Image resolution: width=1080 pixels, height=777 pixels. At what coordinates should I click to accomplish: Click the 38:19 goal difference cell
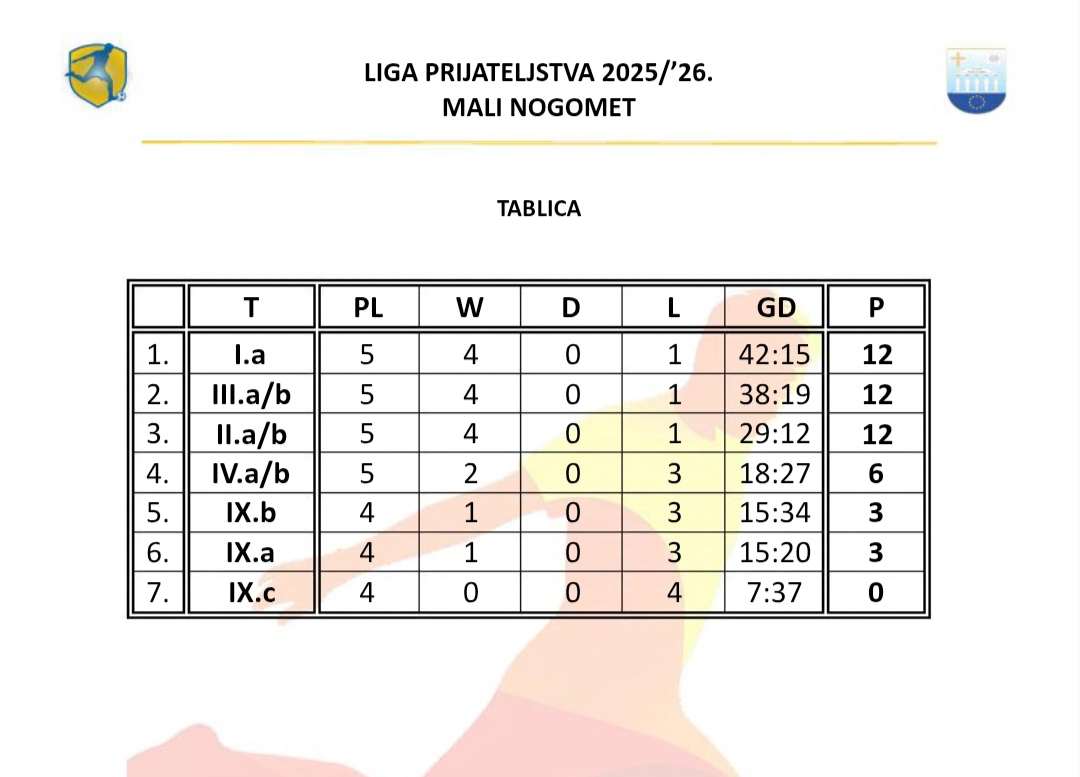point(775,395)
